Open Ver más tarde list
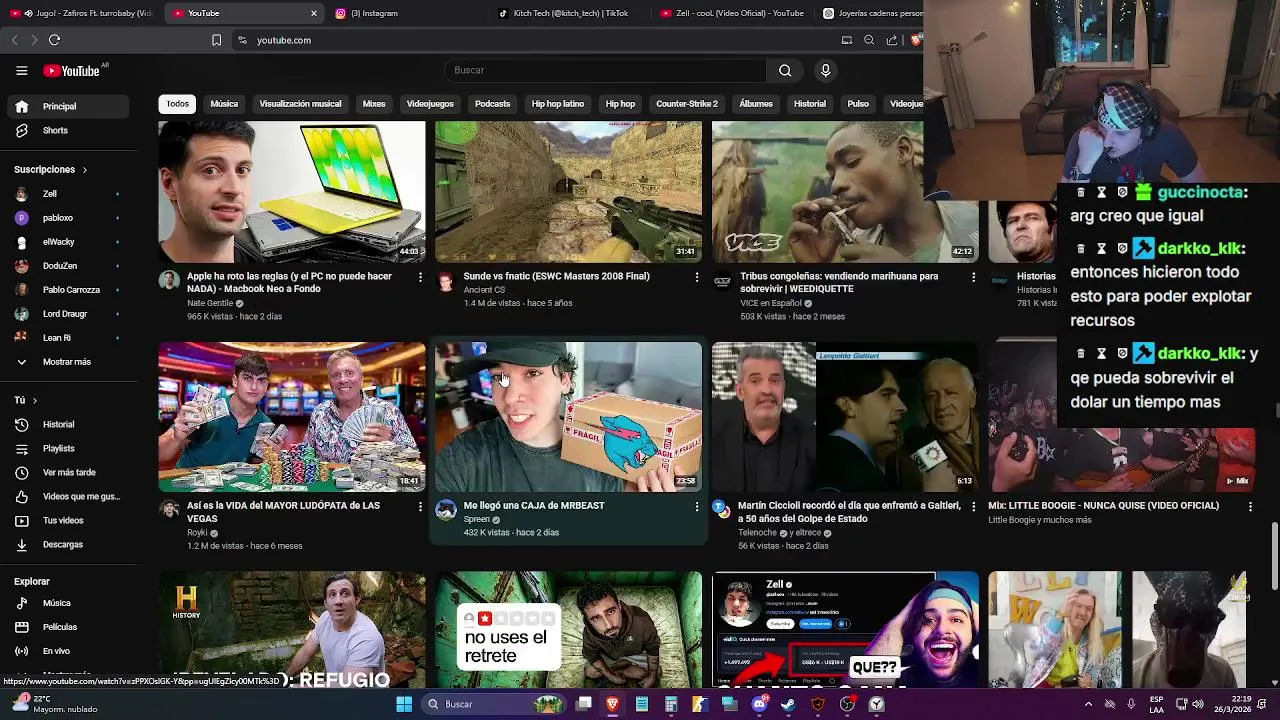 68,472
